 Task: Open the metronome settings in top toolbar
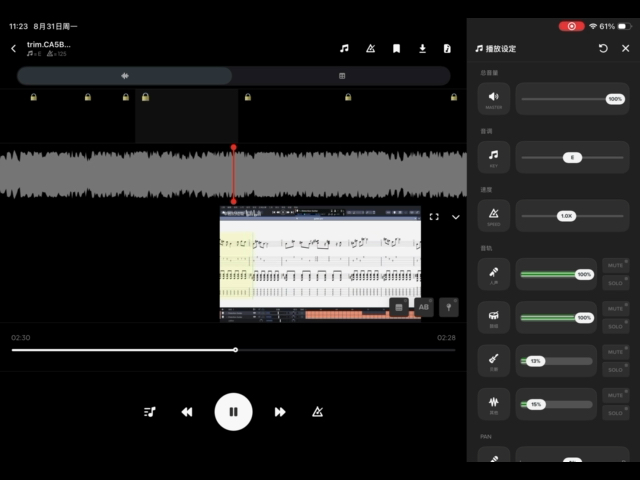click(x=371, y=49)
